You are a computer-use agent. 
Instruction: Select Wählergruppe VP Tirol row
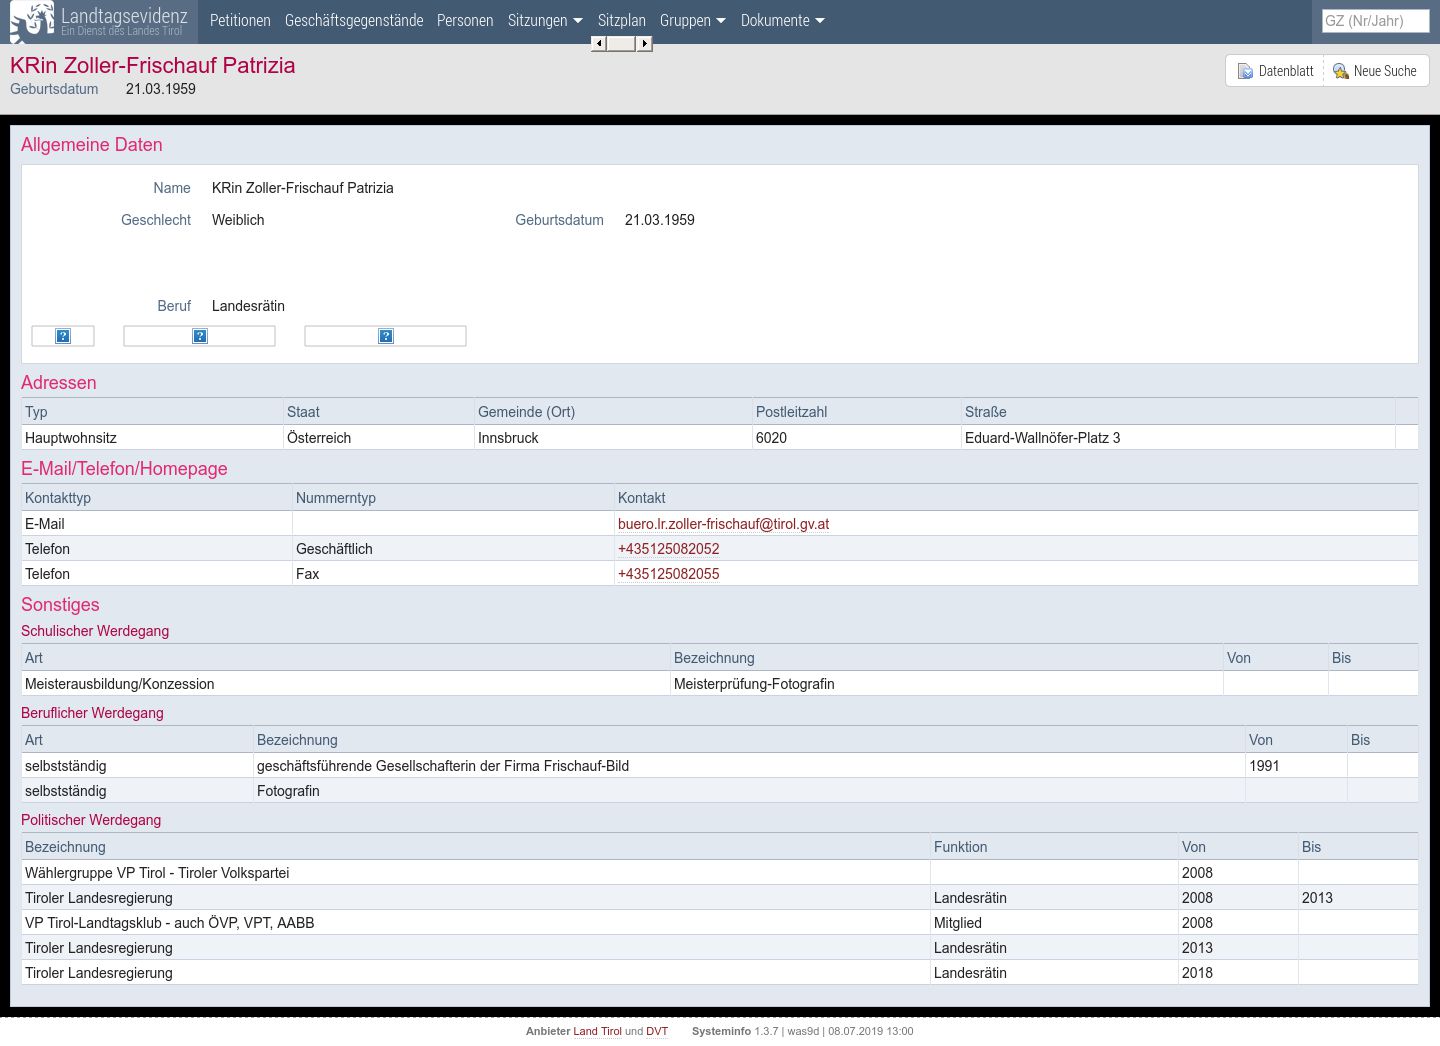720,873
